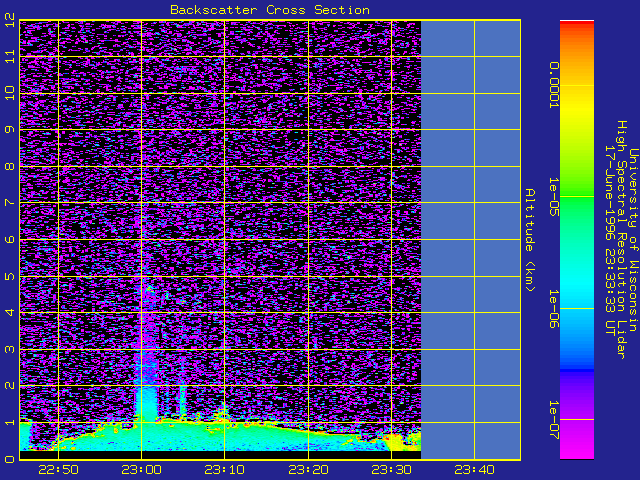Viewport: 640px width, 480px height.
Task: Click the altitude label 12 on y-axis
Action: [10, 20]
